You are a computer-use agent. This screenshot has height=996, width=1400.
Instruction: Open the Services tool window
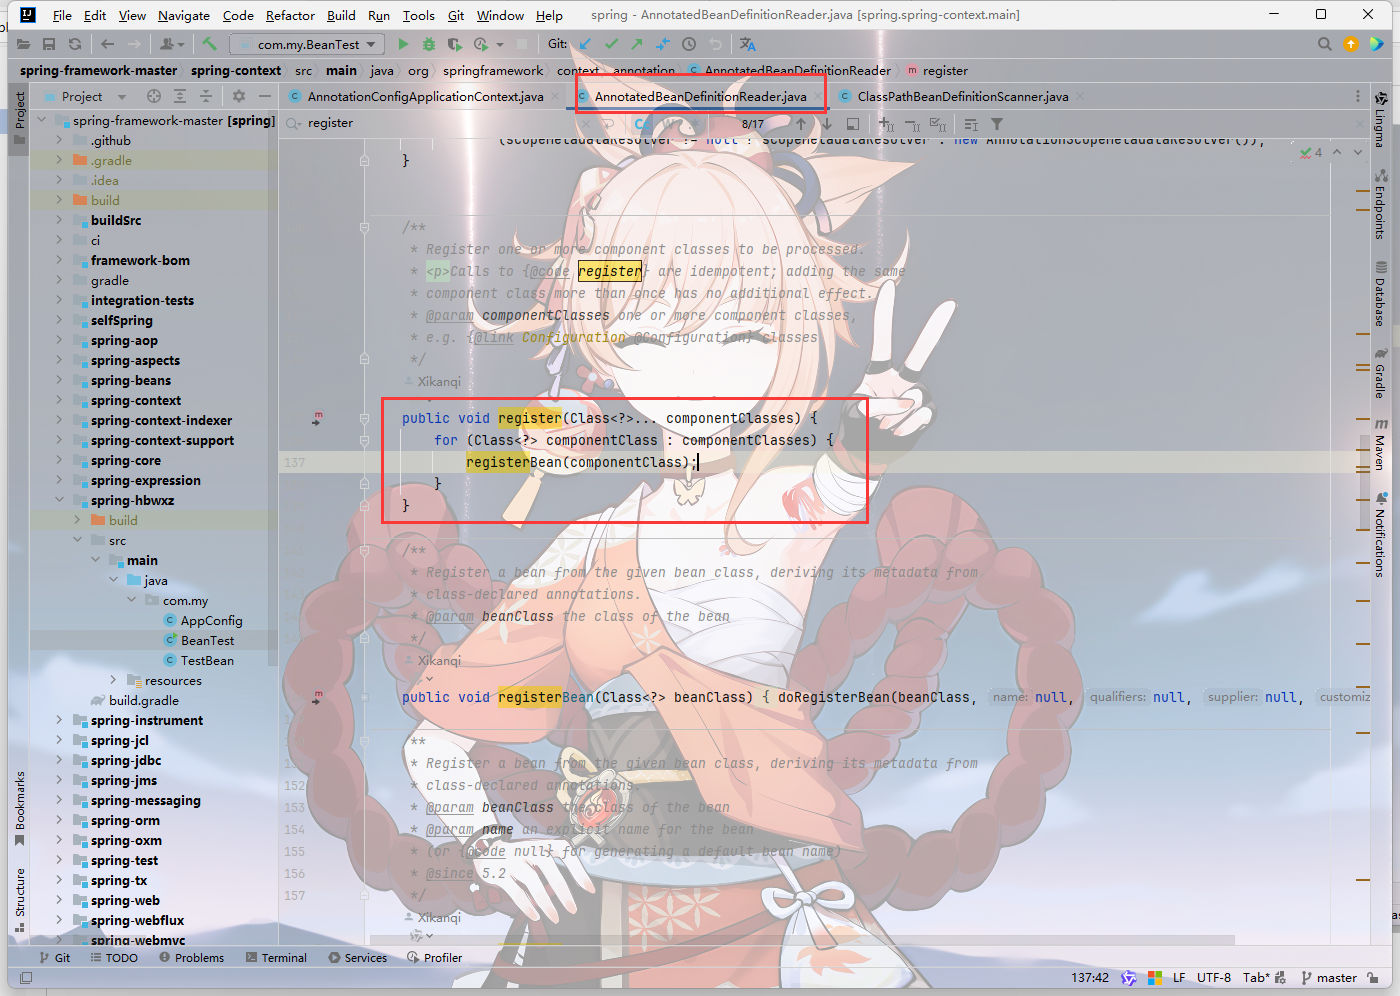[x=358, y=957]
